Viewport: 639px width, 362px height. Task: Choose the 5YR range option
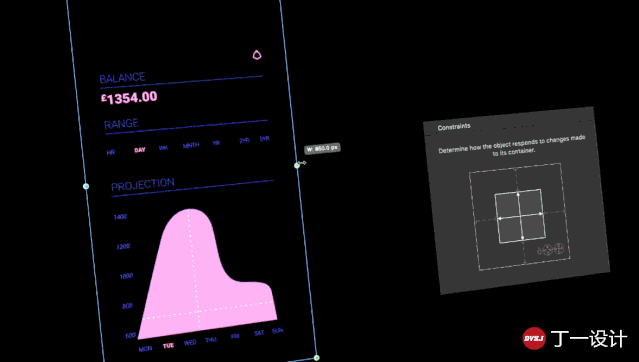[264, 139]
